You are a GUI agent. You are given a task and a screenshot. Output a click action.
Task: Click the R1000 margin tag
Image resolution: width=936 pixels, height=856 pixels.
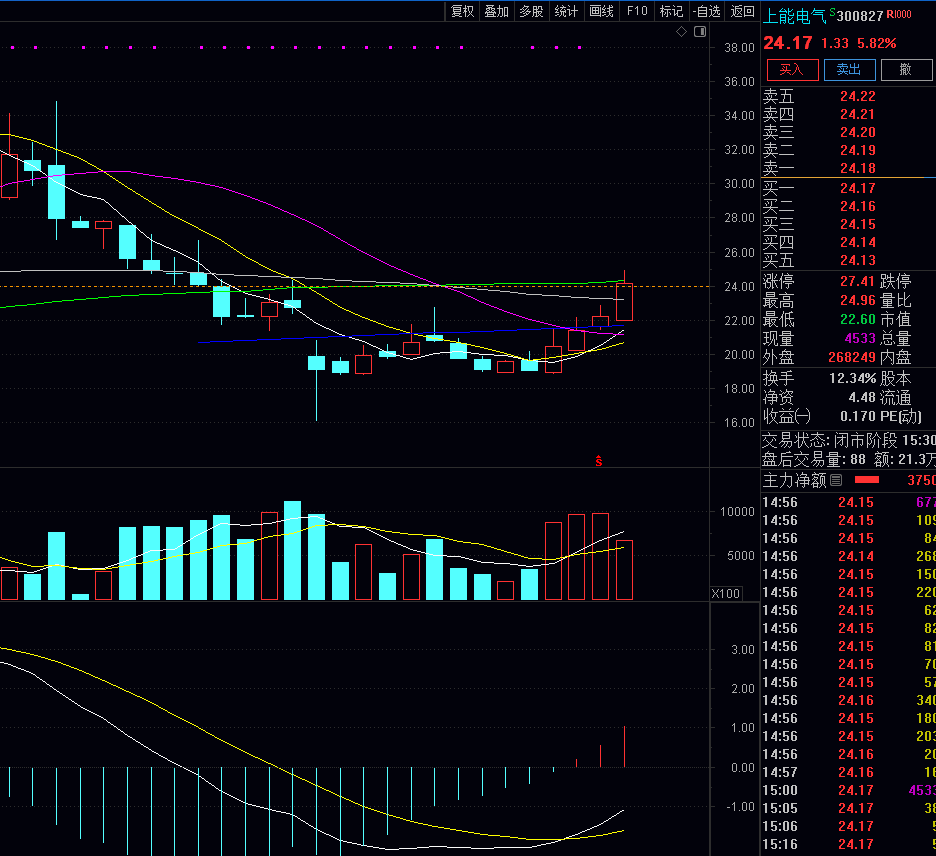tap(899, 14)
